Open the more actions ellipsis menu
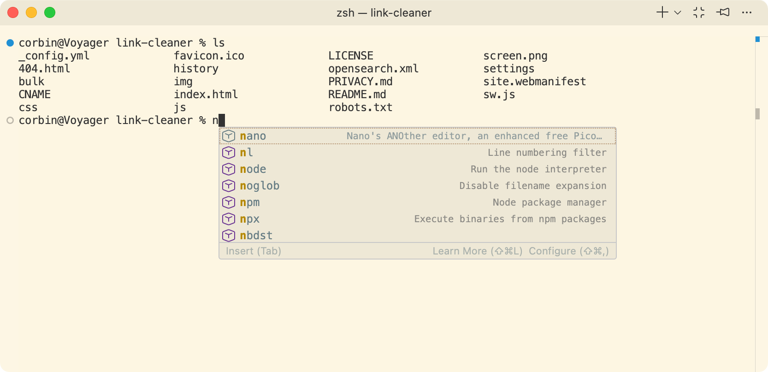Viewport: 768px width, 372px height. [746, 13]
